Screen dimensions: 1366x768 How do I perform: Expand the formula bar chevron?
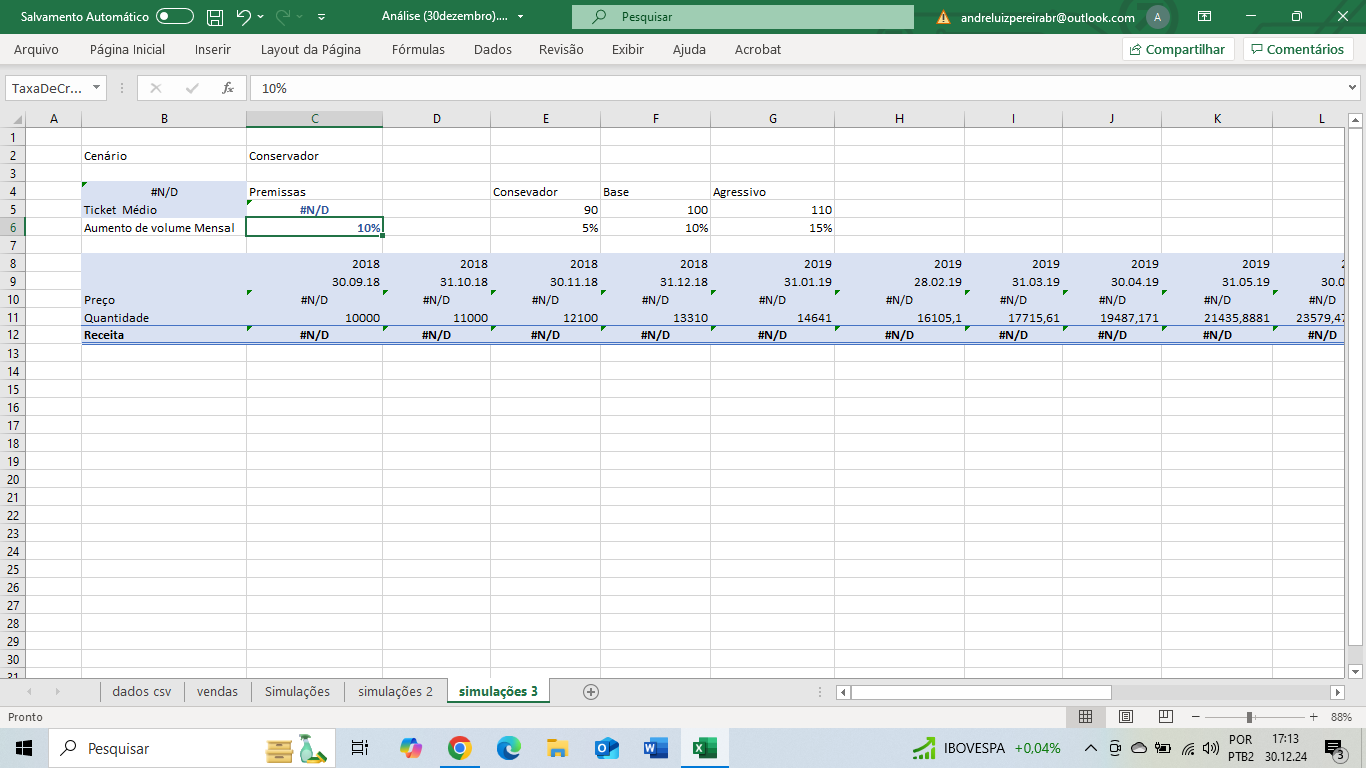[1350, 88]
